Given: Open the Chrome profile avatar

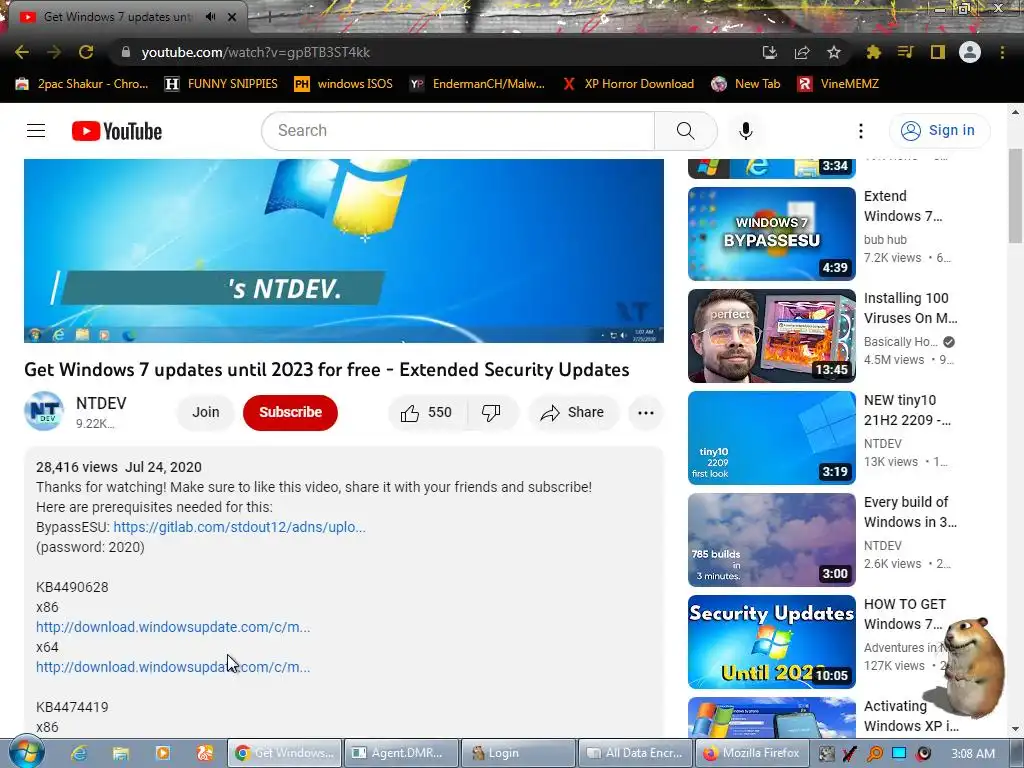Looking at the screenshot, I should [970, 52].
